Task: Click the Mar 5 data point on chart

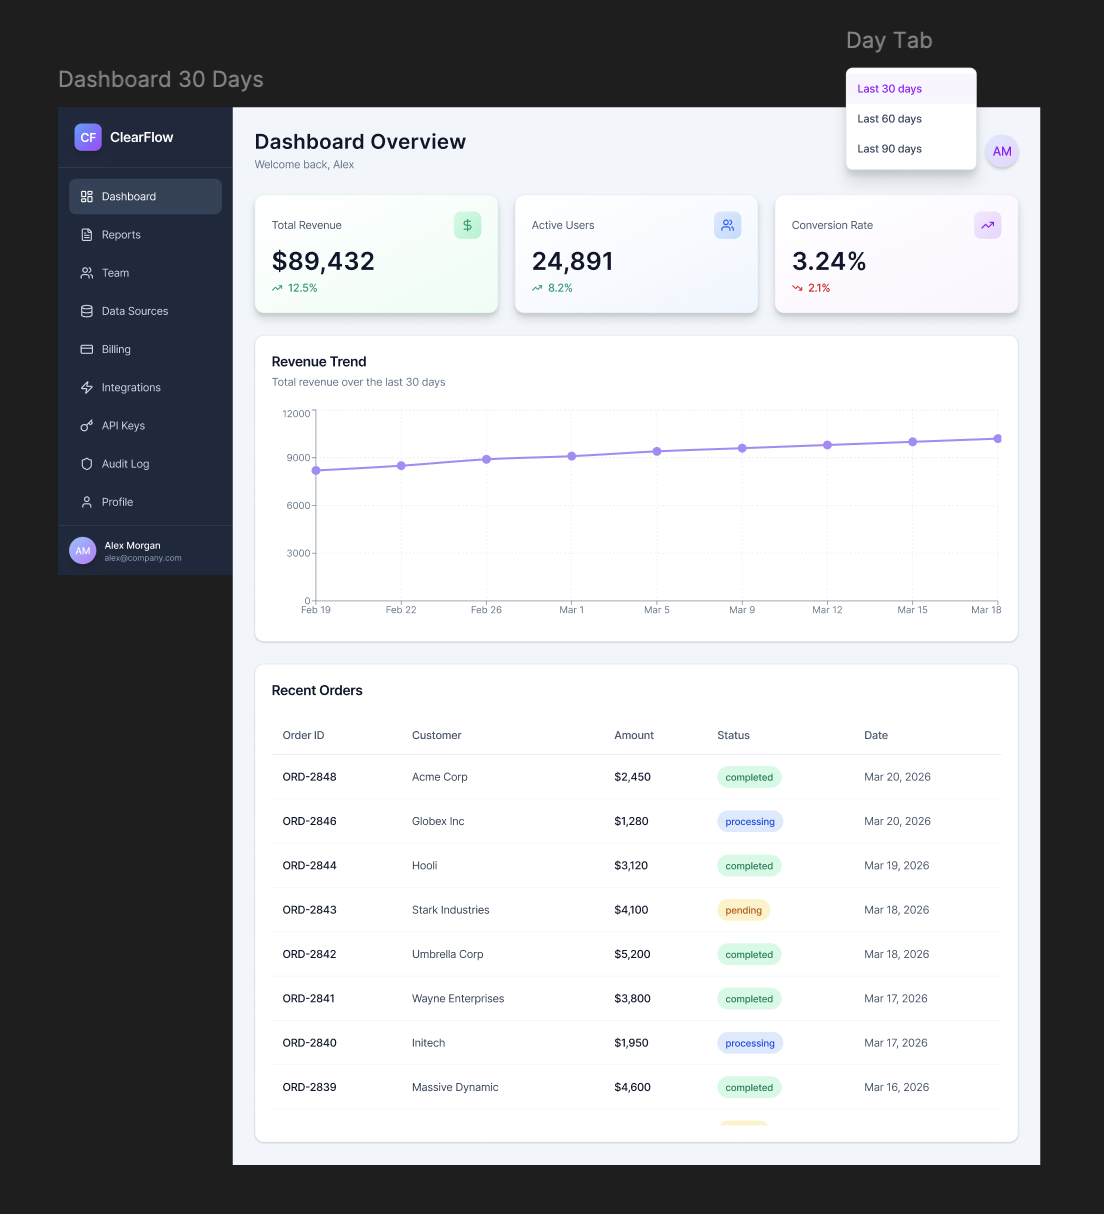Action: tap(657, 451)
